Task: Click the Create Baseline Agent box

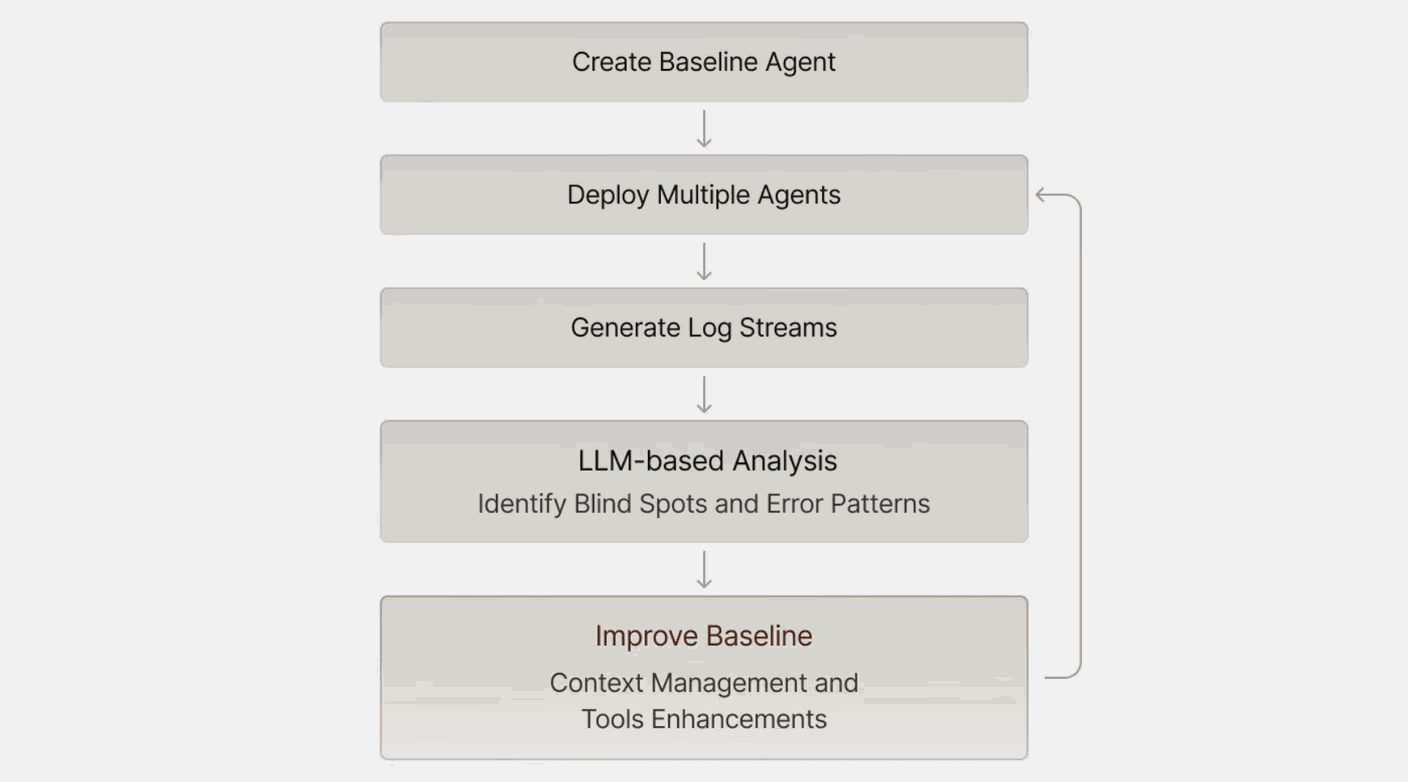Action: [703, 62]
